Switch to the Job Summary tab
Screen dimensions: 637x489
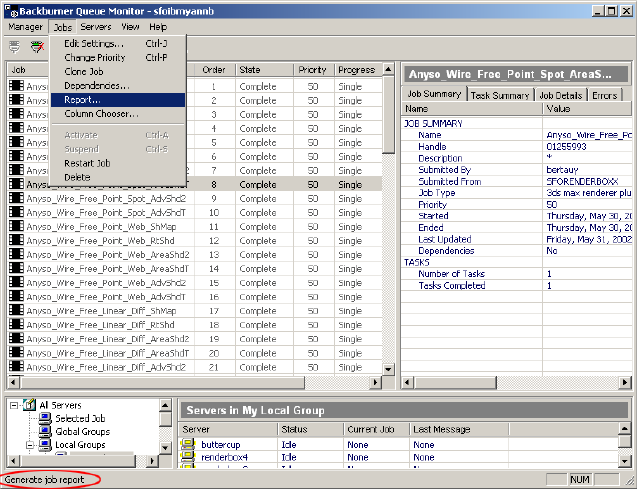(434, 94)
